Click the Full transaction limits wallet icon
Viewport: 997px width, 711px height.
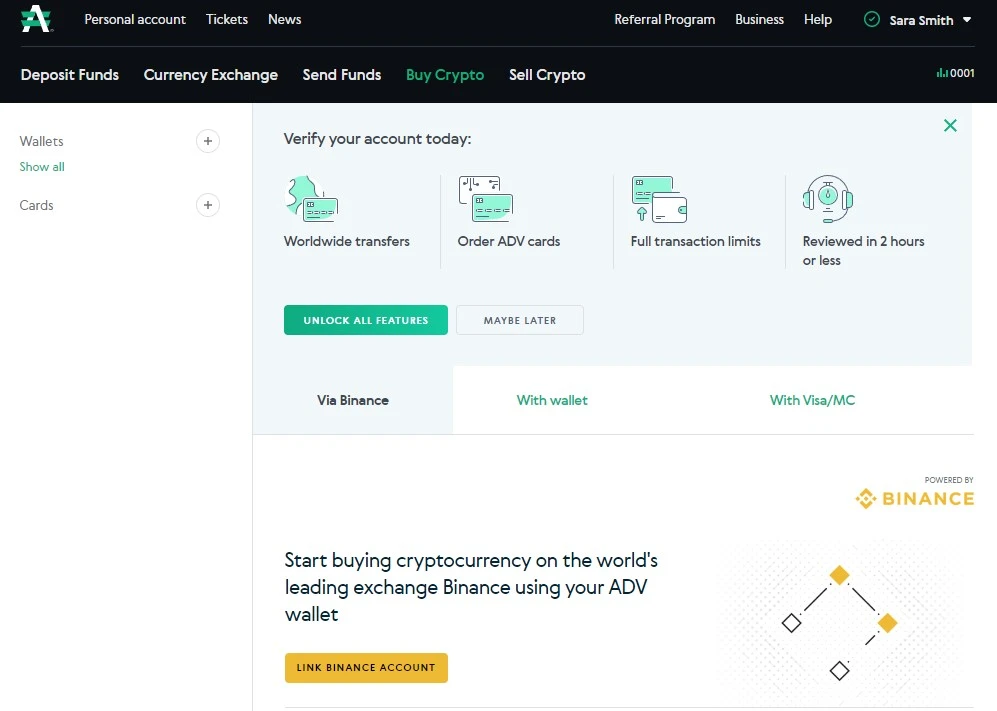659,198
